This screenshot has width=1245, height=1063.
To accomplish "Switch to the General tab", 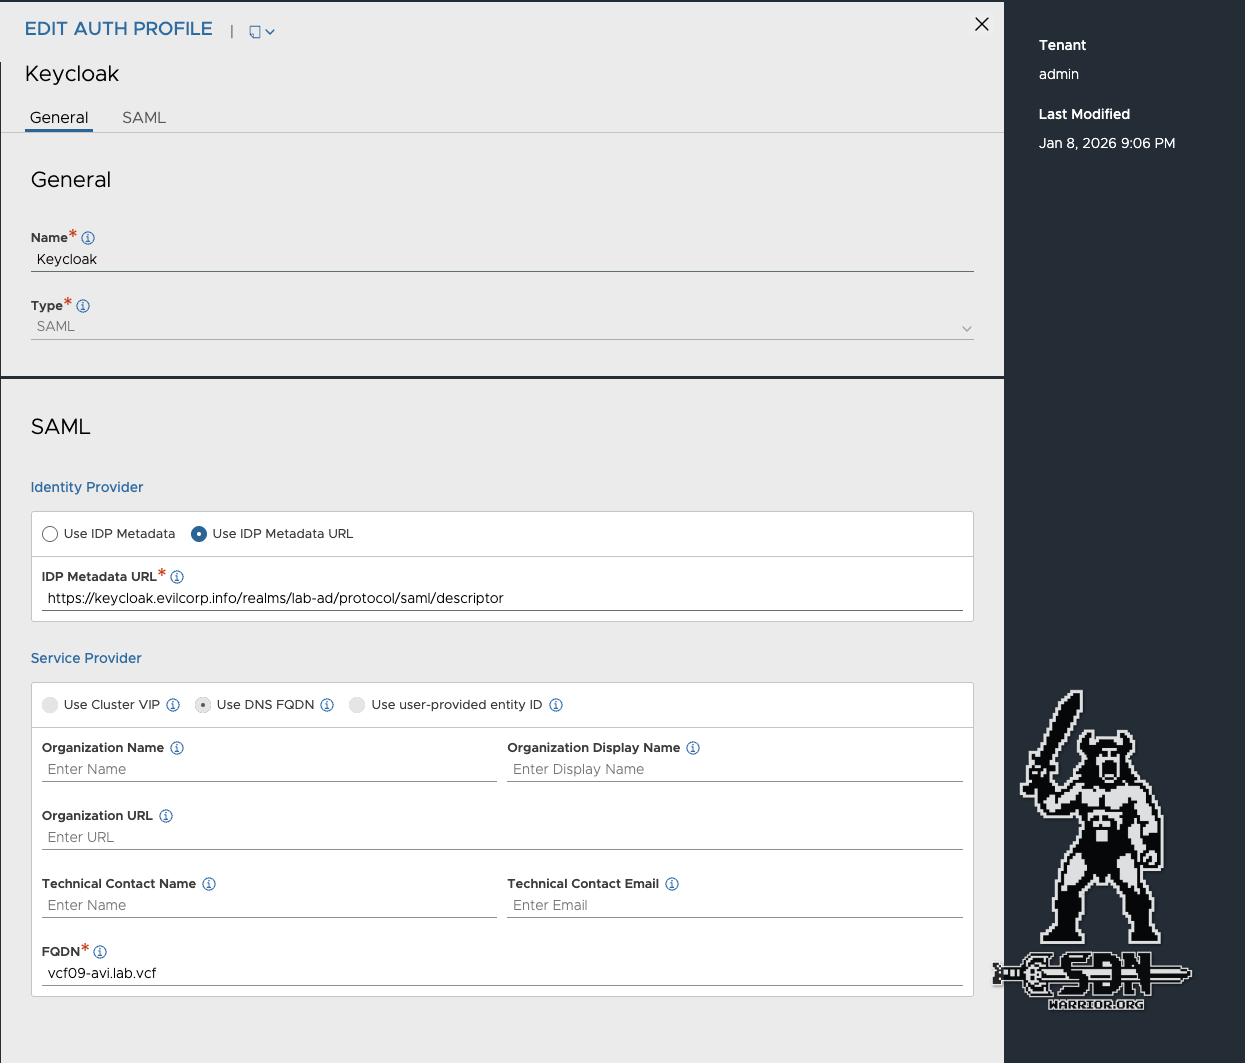I will pyautogui.click(x=59, y=118).
